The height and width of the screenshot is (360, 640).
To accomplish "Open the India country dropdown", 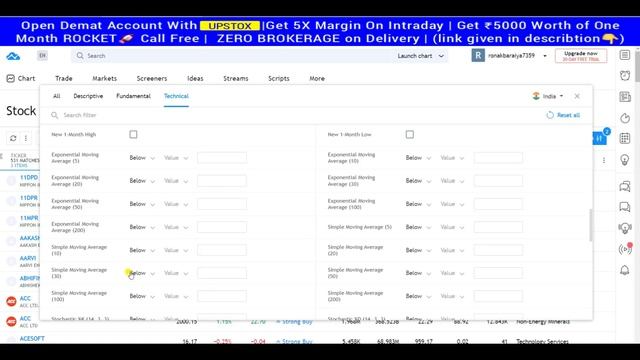I will click(548, 96).
